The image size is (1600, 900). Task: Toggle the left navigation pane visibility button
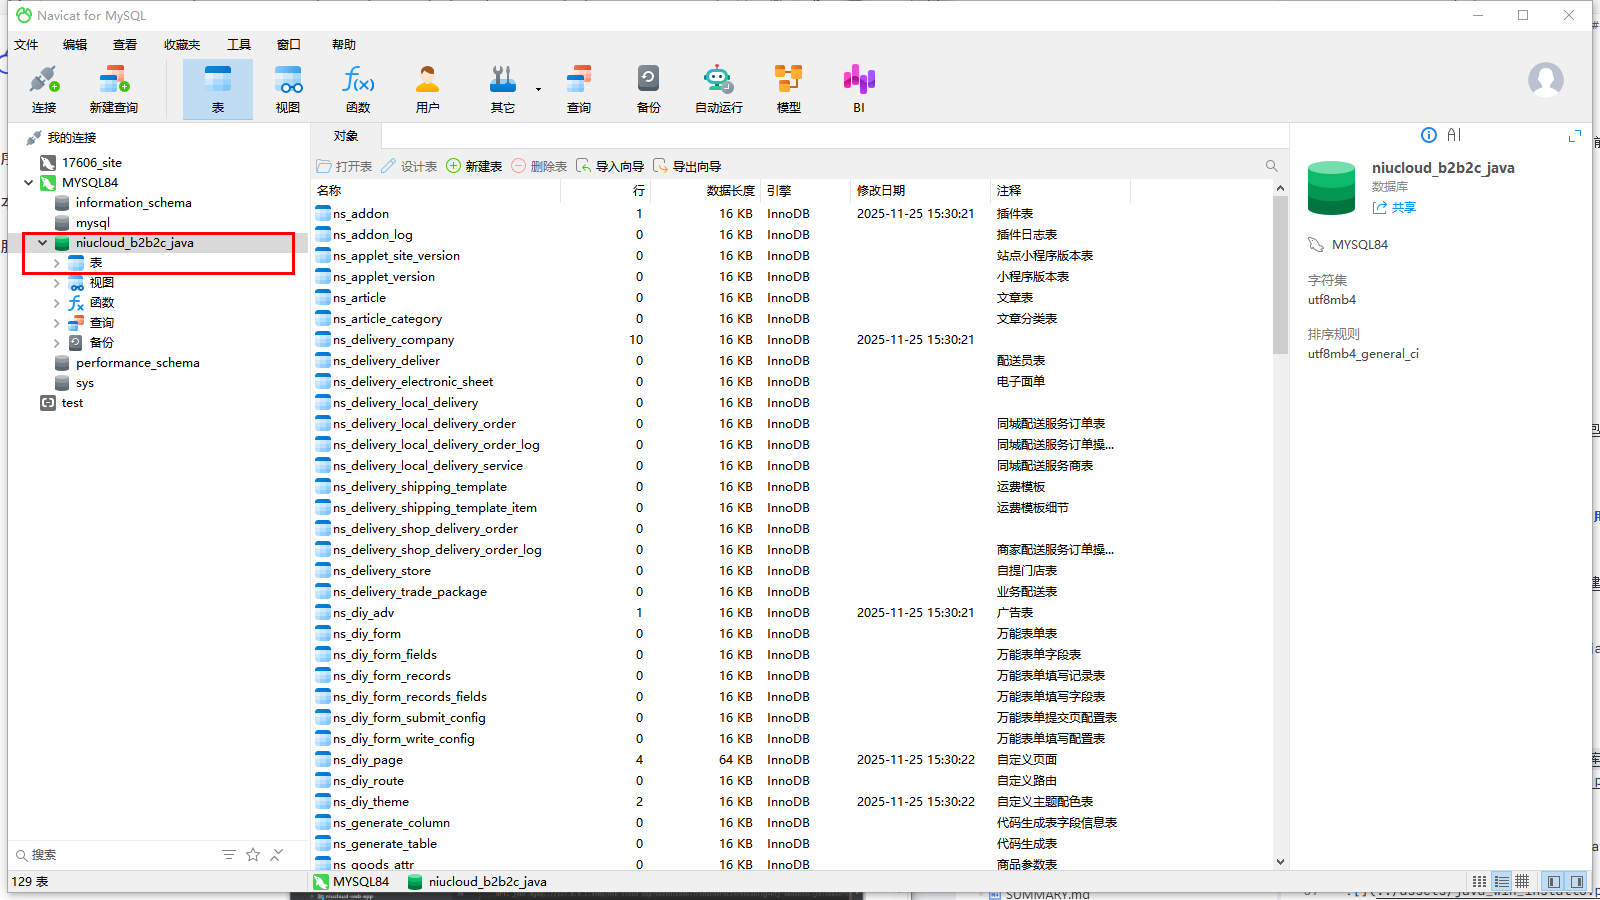(x=1553, y=882)
